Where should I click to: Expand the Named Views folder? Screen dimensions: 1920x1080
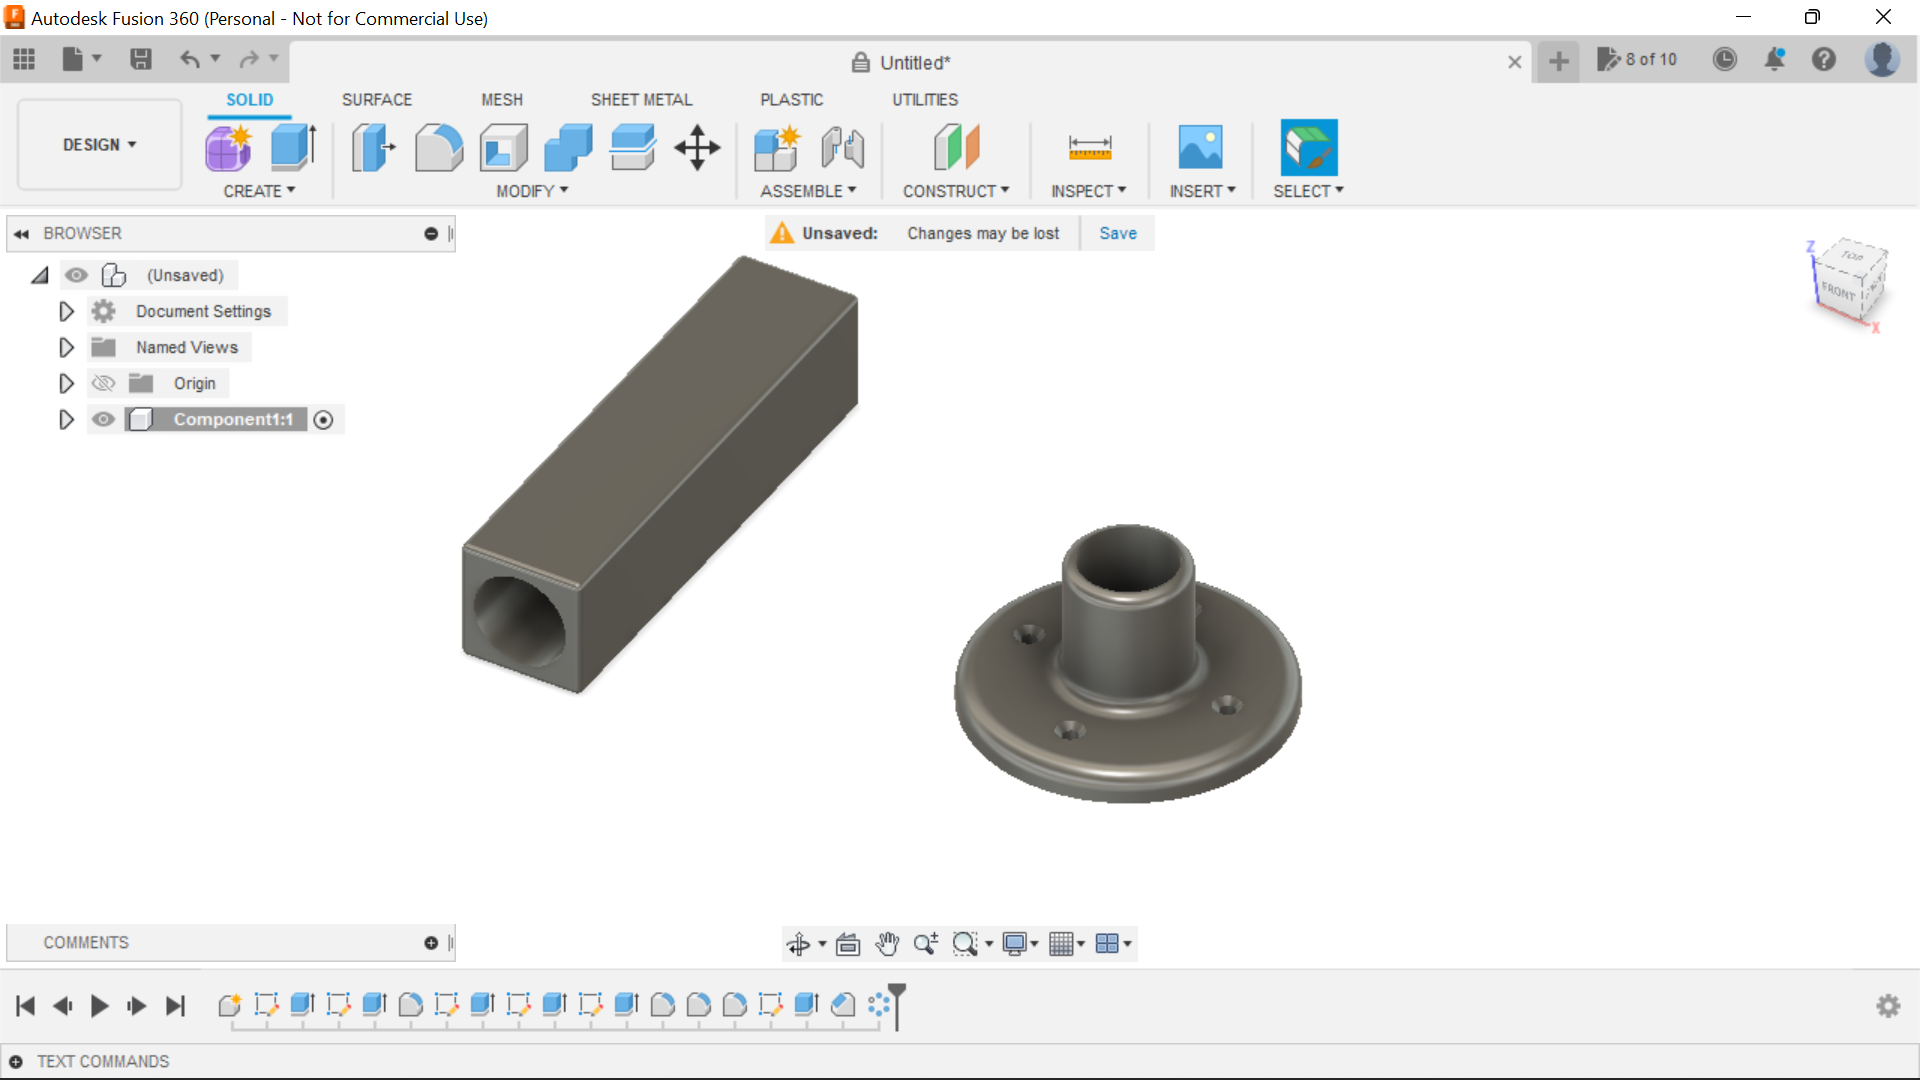tap(66, 347)
